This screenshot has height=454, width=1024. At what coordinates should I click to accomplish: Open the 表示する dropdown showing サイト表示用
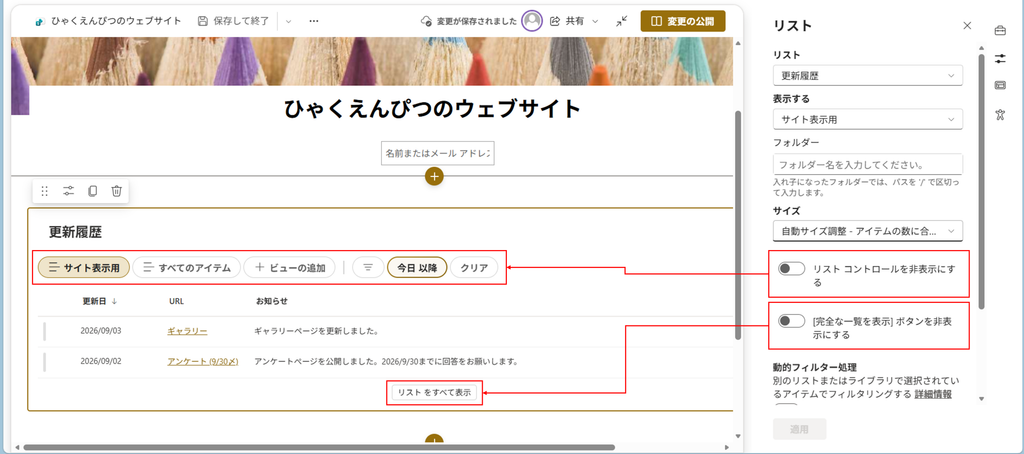[x=867, y=119]
